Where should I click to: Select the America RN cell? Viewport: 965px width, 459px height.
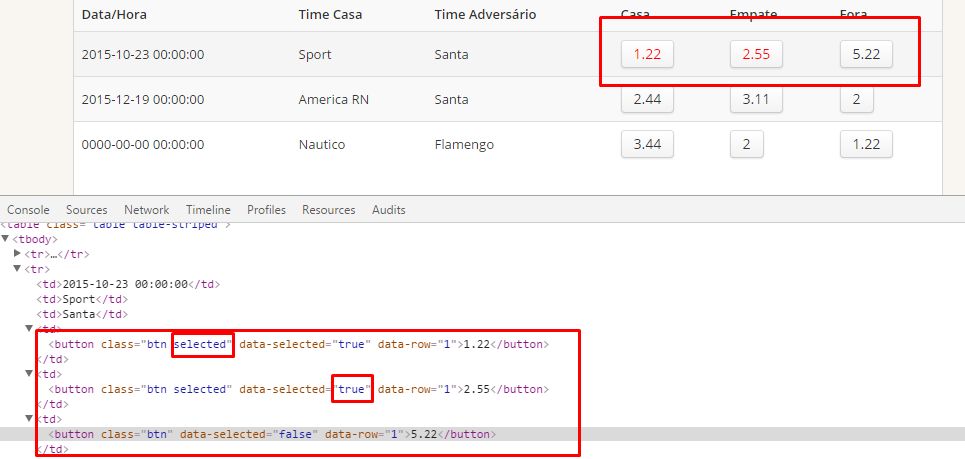334,100
